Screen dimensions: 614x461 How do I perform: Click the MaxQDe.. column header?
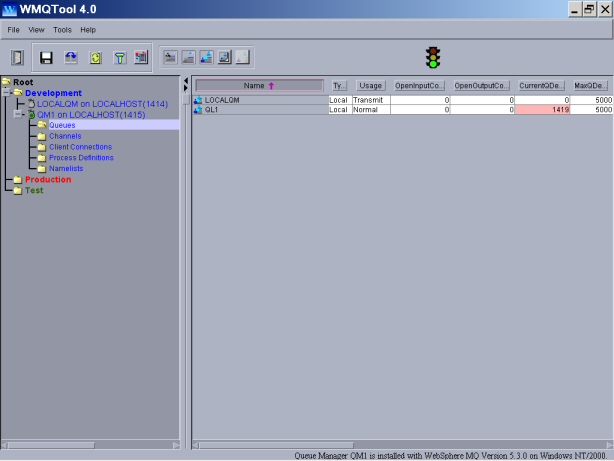(x=591, y=85)
